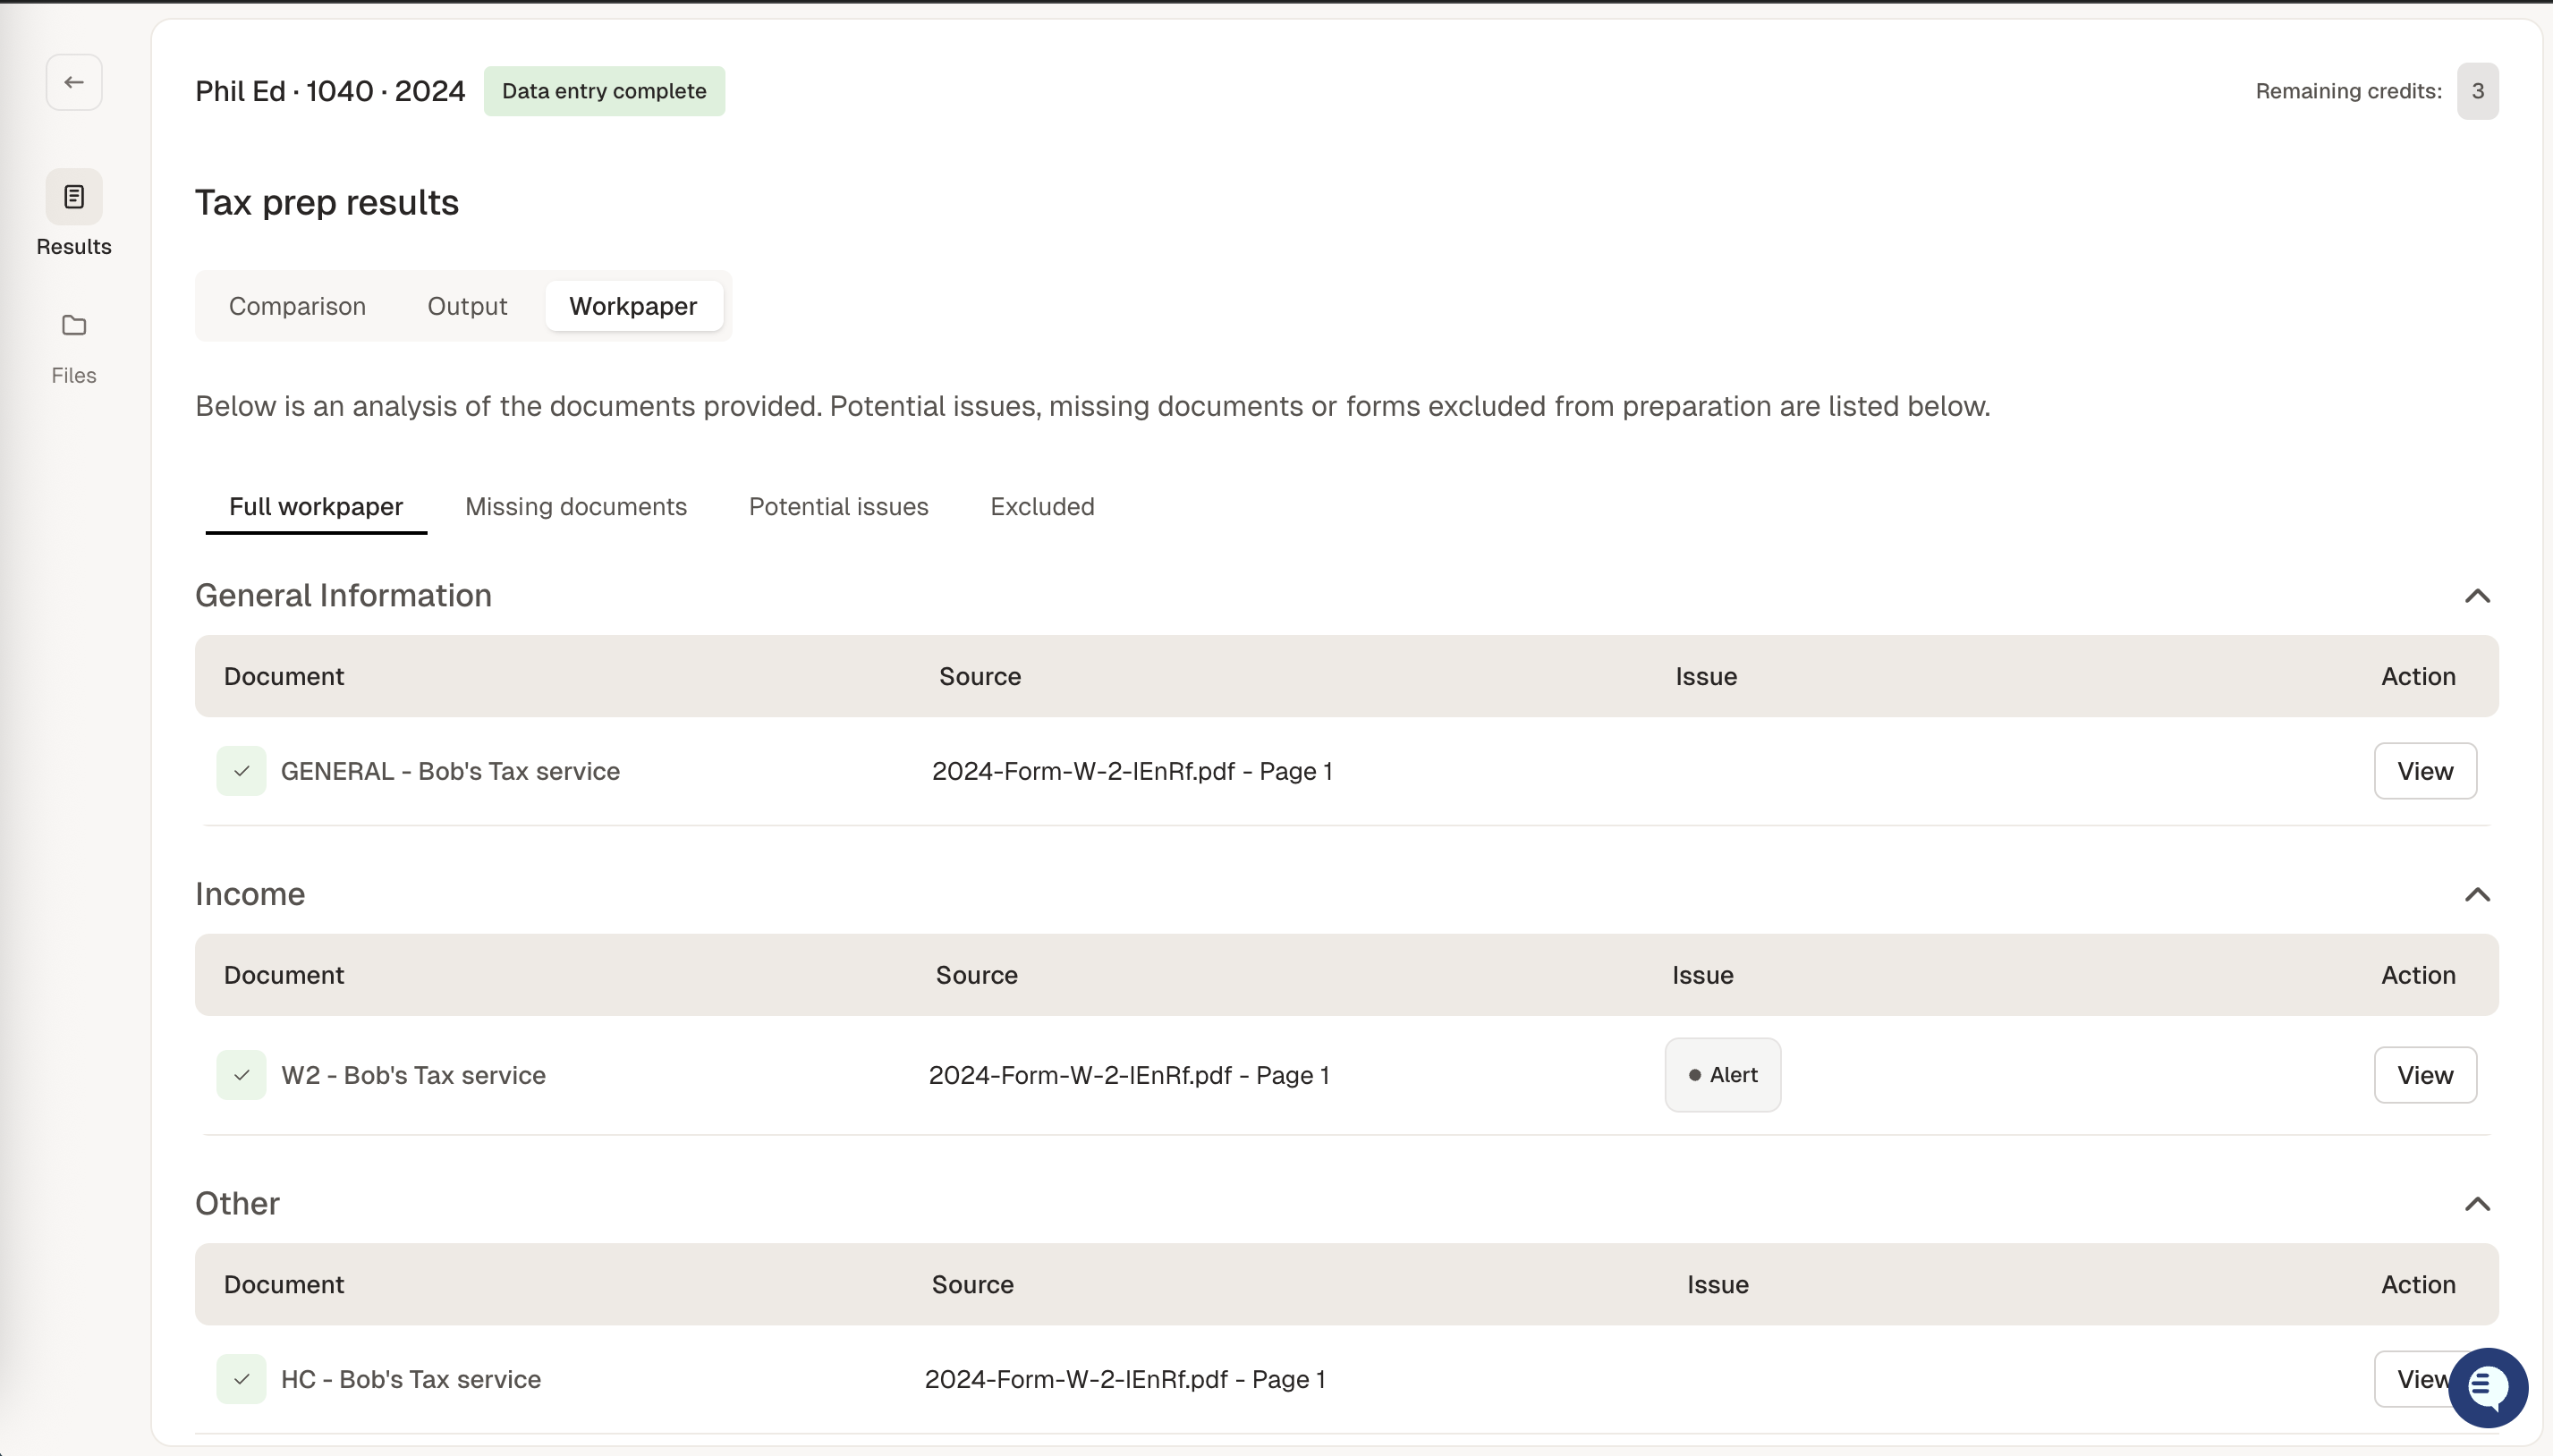Viewport: 2553px width, 1456px height.
Task: Open the Missing documents tab
Action: pyautogui.click(x=576, y=507)
